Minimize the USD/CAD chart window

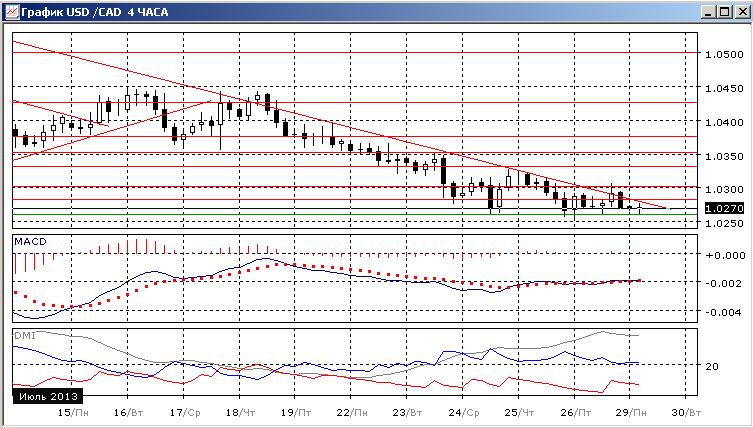pyautogui.click(x=708, y=12)
